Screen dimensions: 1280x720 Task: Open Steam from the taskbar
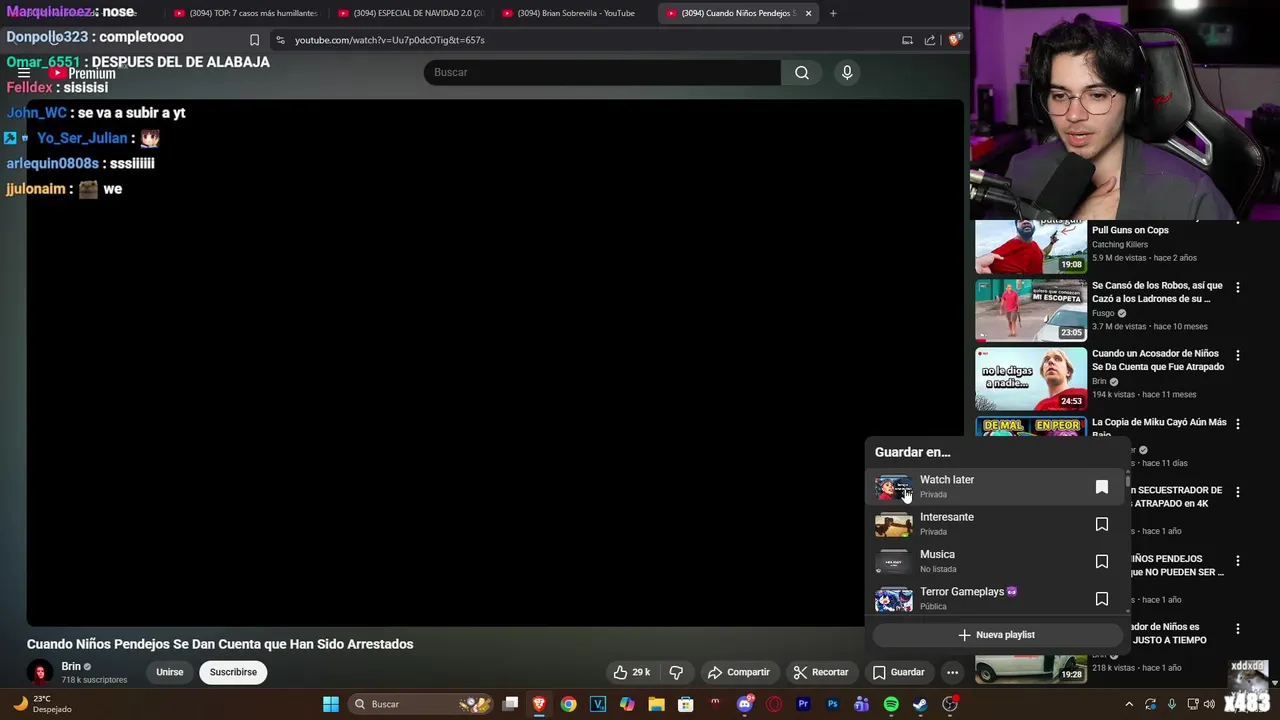(x=920, y=704)
